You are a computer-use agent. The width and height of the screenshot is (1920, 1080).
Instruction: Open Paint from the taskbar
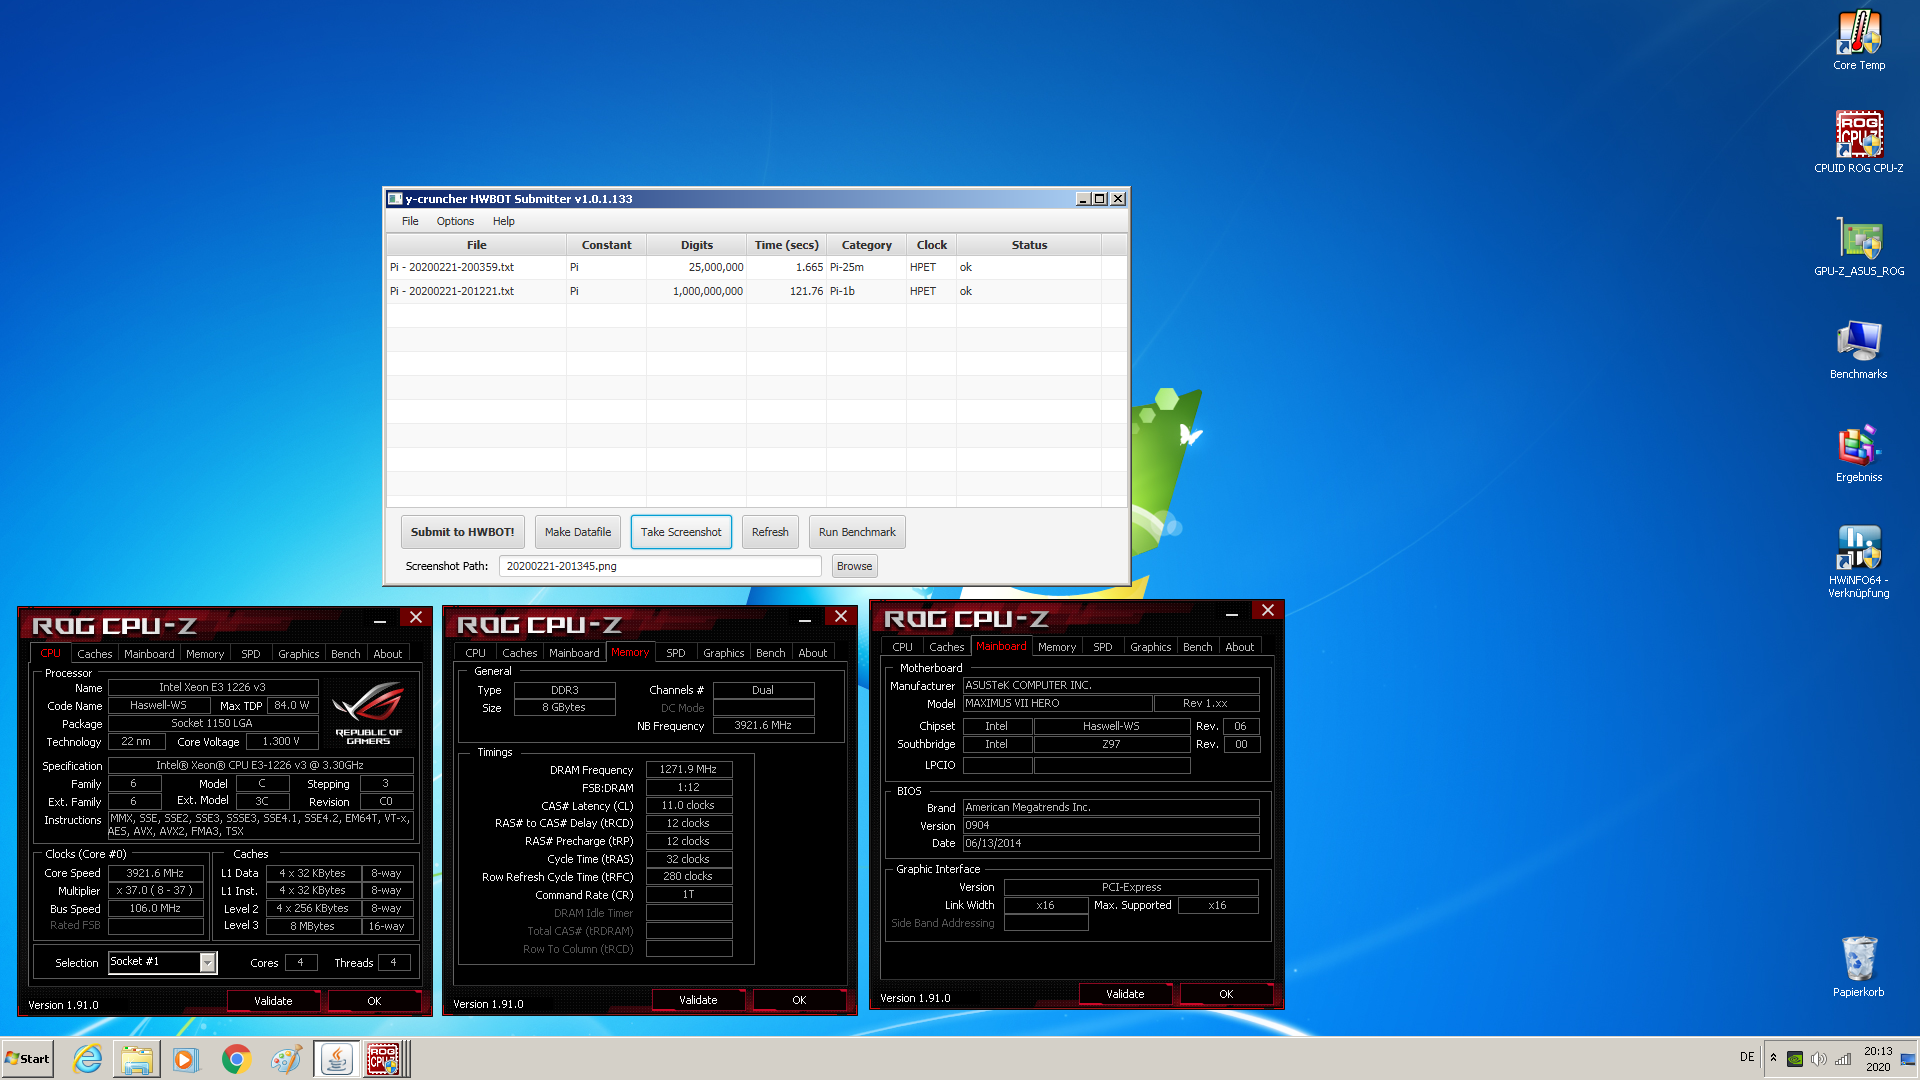tap(286, 1059)
